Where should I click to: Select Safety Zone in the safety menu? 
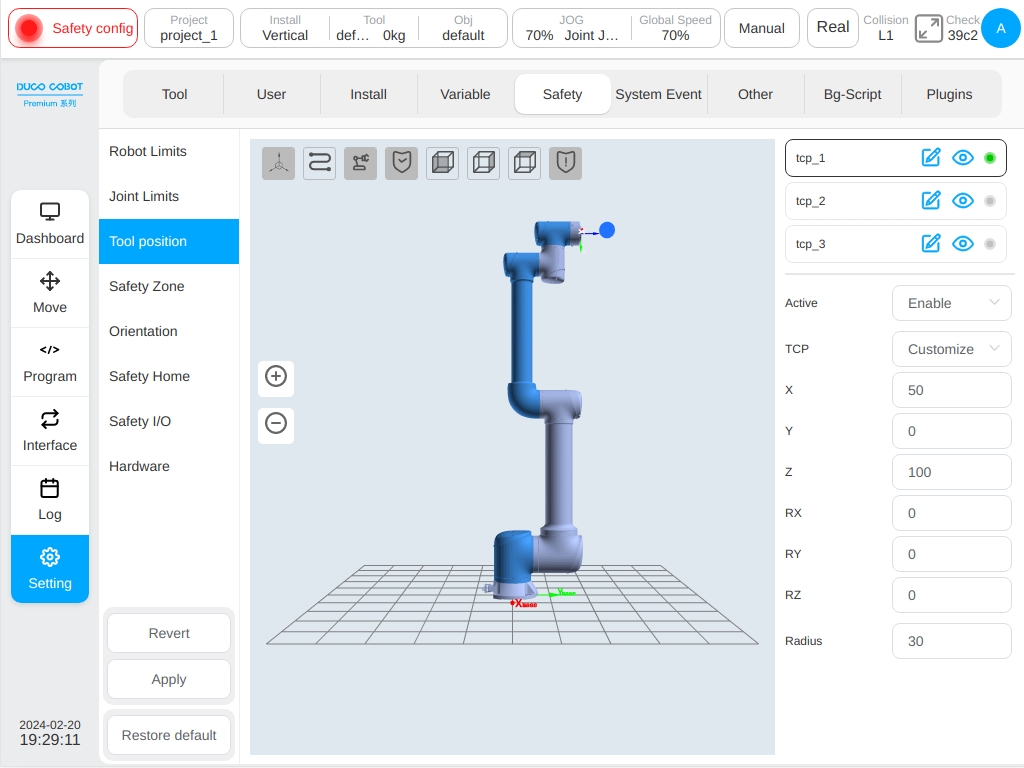[168, 287]
